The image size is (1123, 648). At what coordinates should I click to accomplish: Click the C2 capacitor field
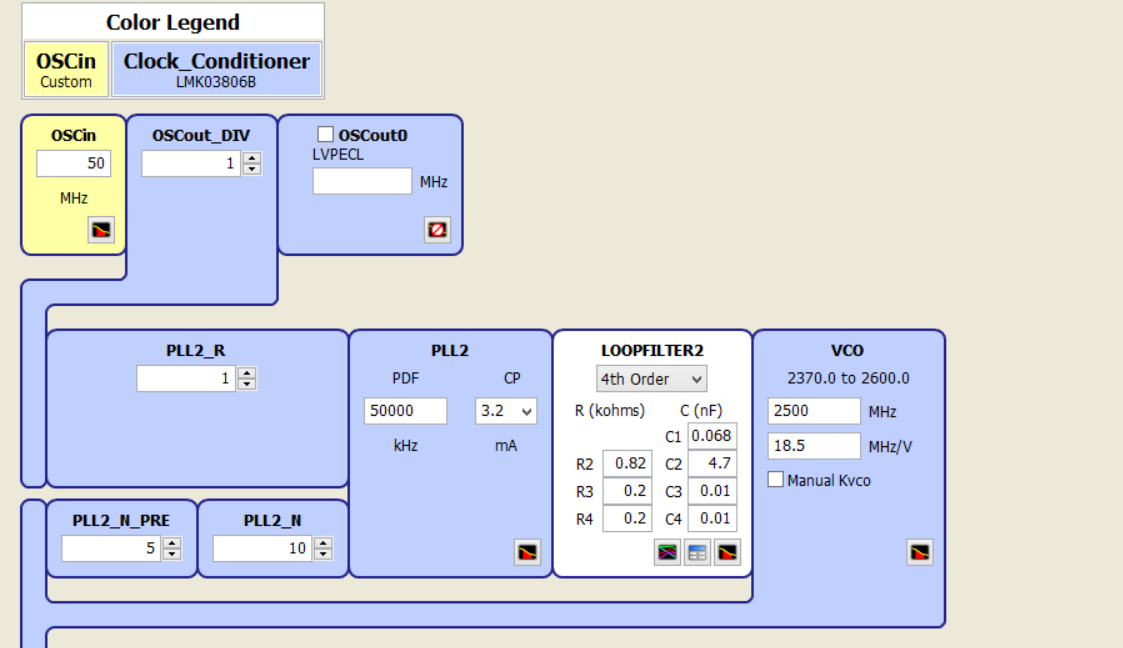tap(713, 463)
